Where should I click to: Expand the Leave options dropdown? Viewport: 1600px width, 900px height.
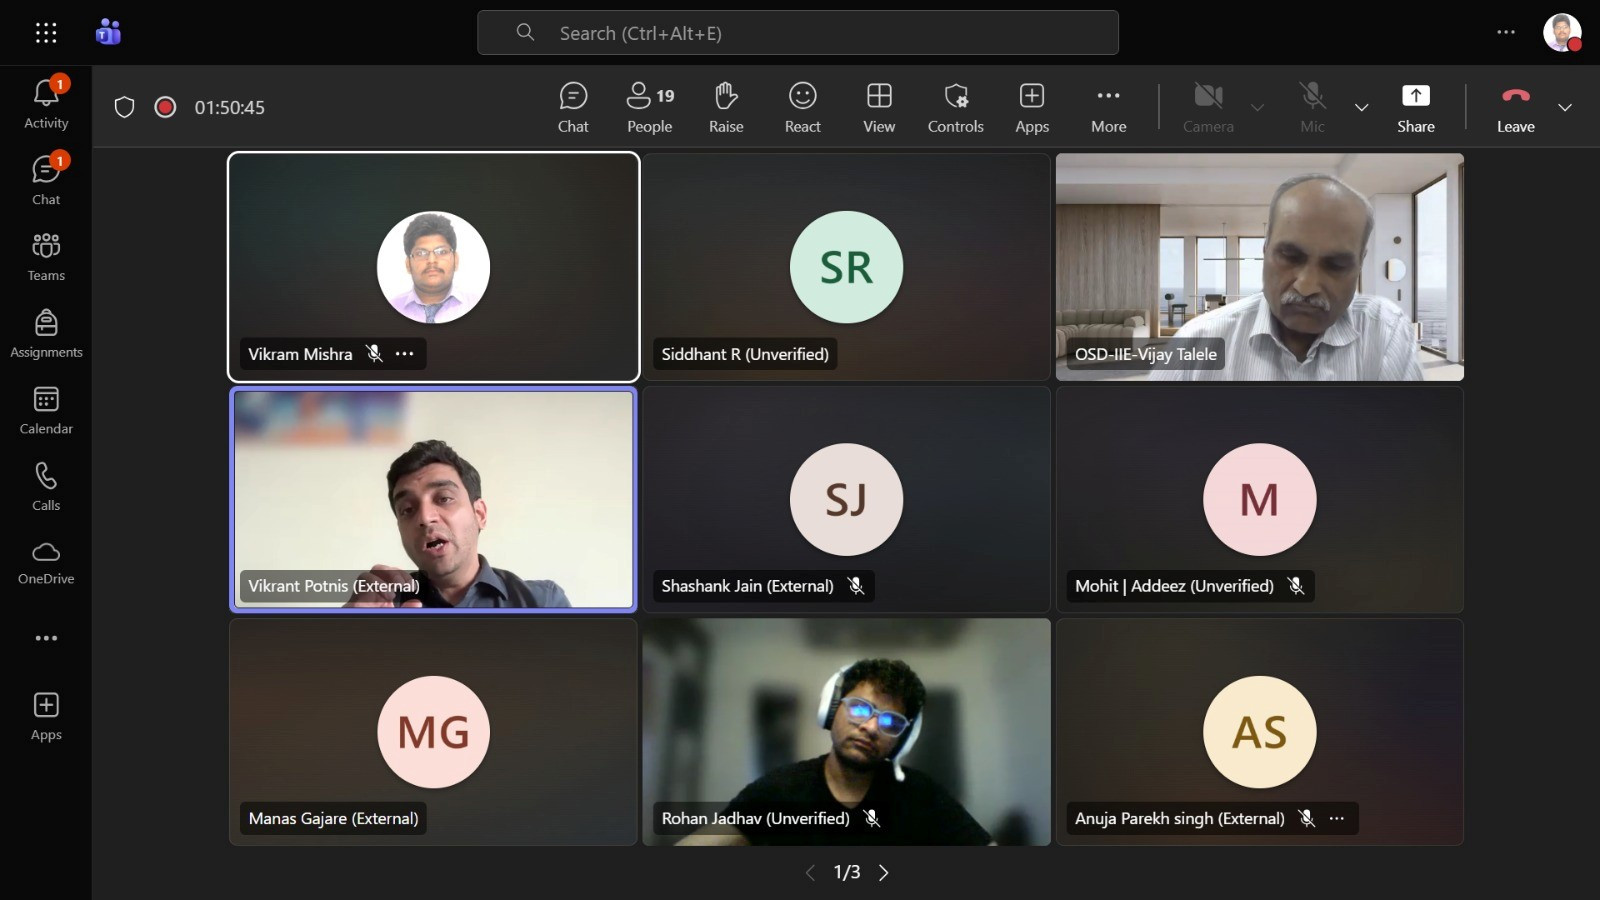[x=1565, y=108]
